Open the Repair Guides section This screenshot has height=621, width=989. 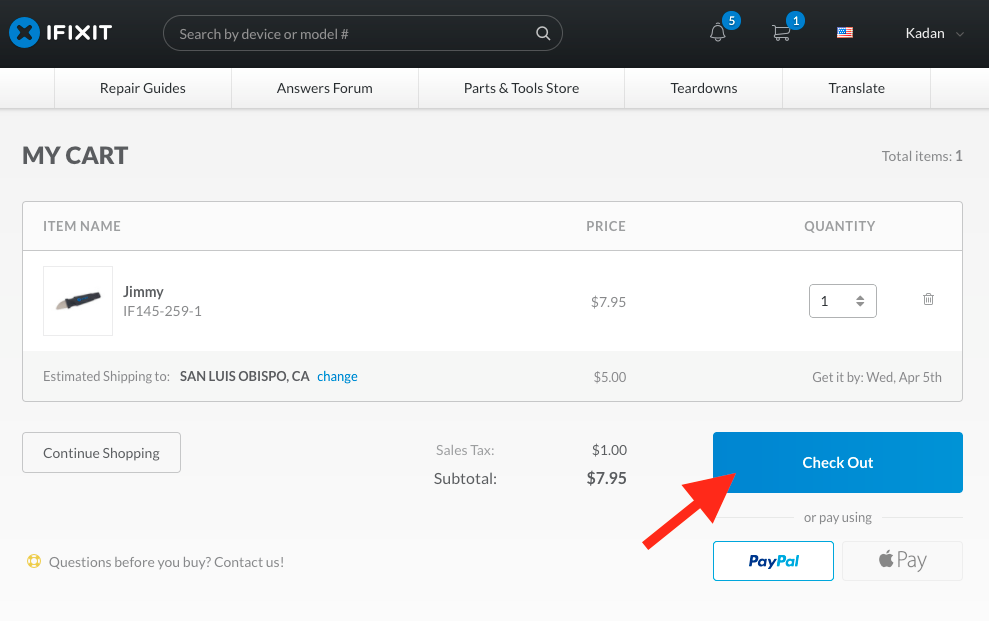tap(141, 88)
